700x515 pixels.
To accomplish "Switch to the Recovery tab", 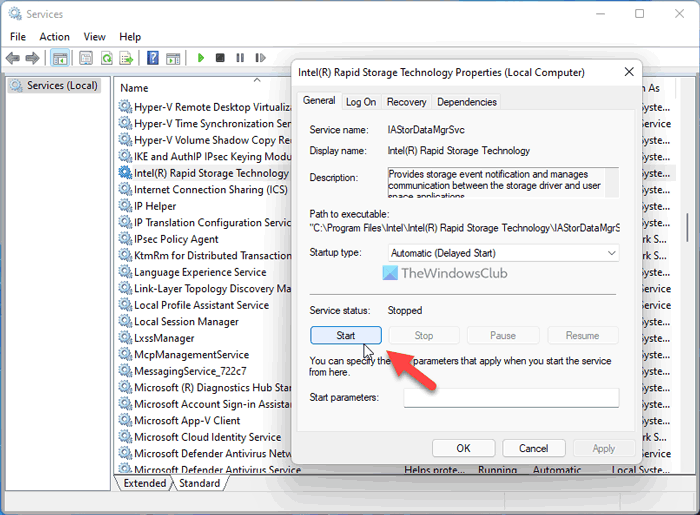I will tap(406, 102).
